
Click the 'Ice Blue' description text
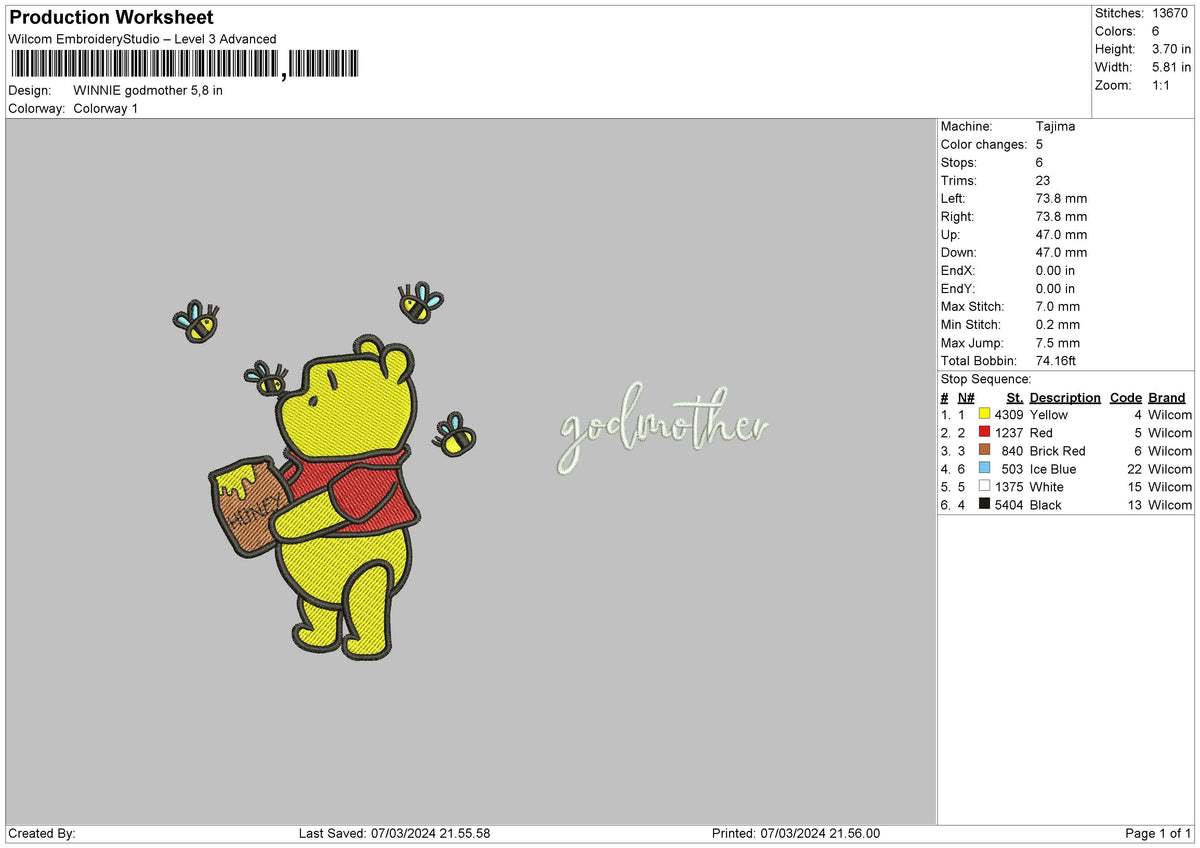pyautogui.click(x=1053, y=468)
